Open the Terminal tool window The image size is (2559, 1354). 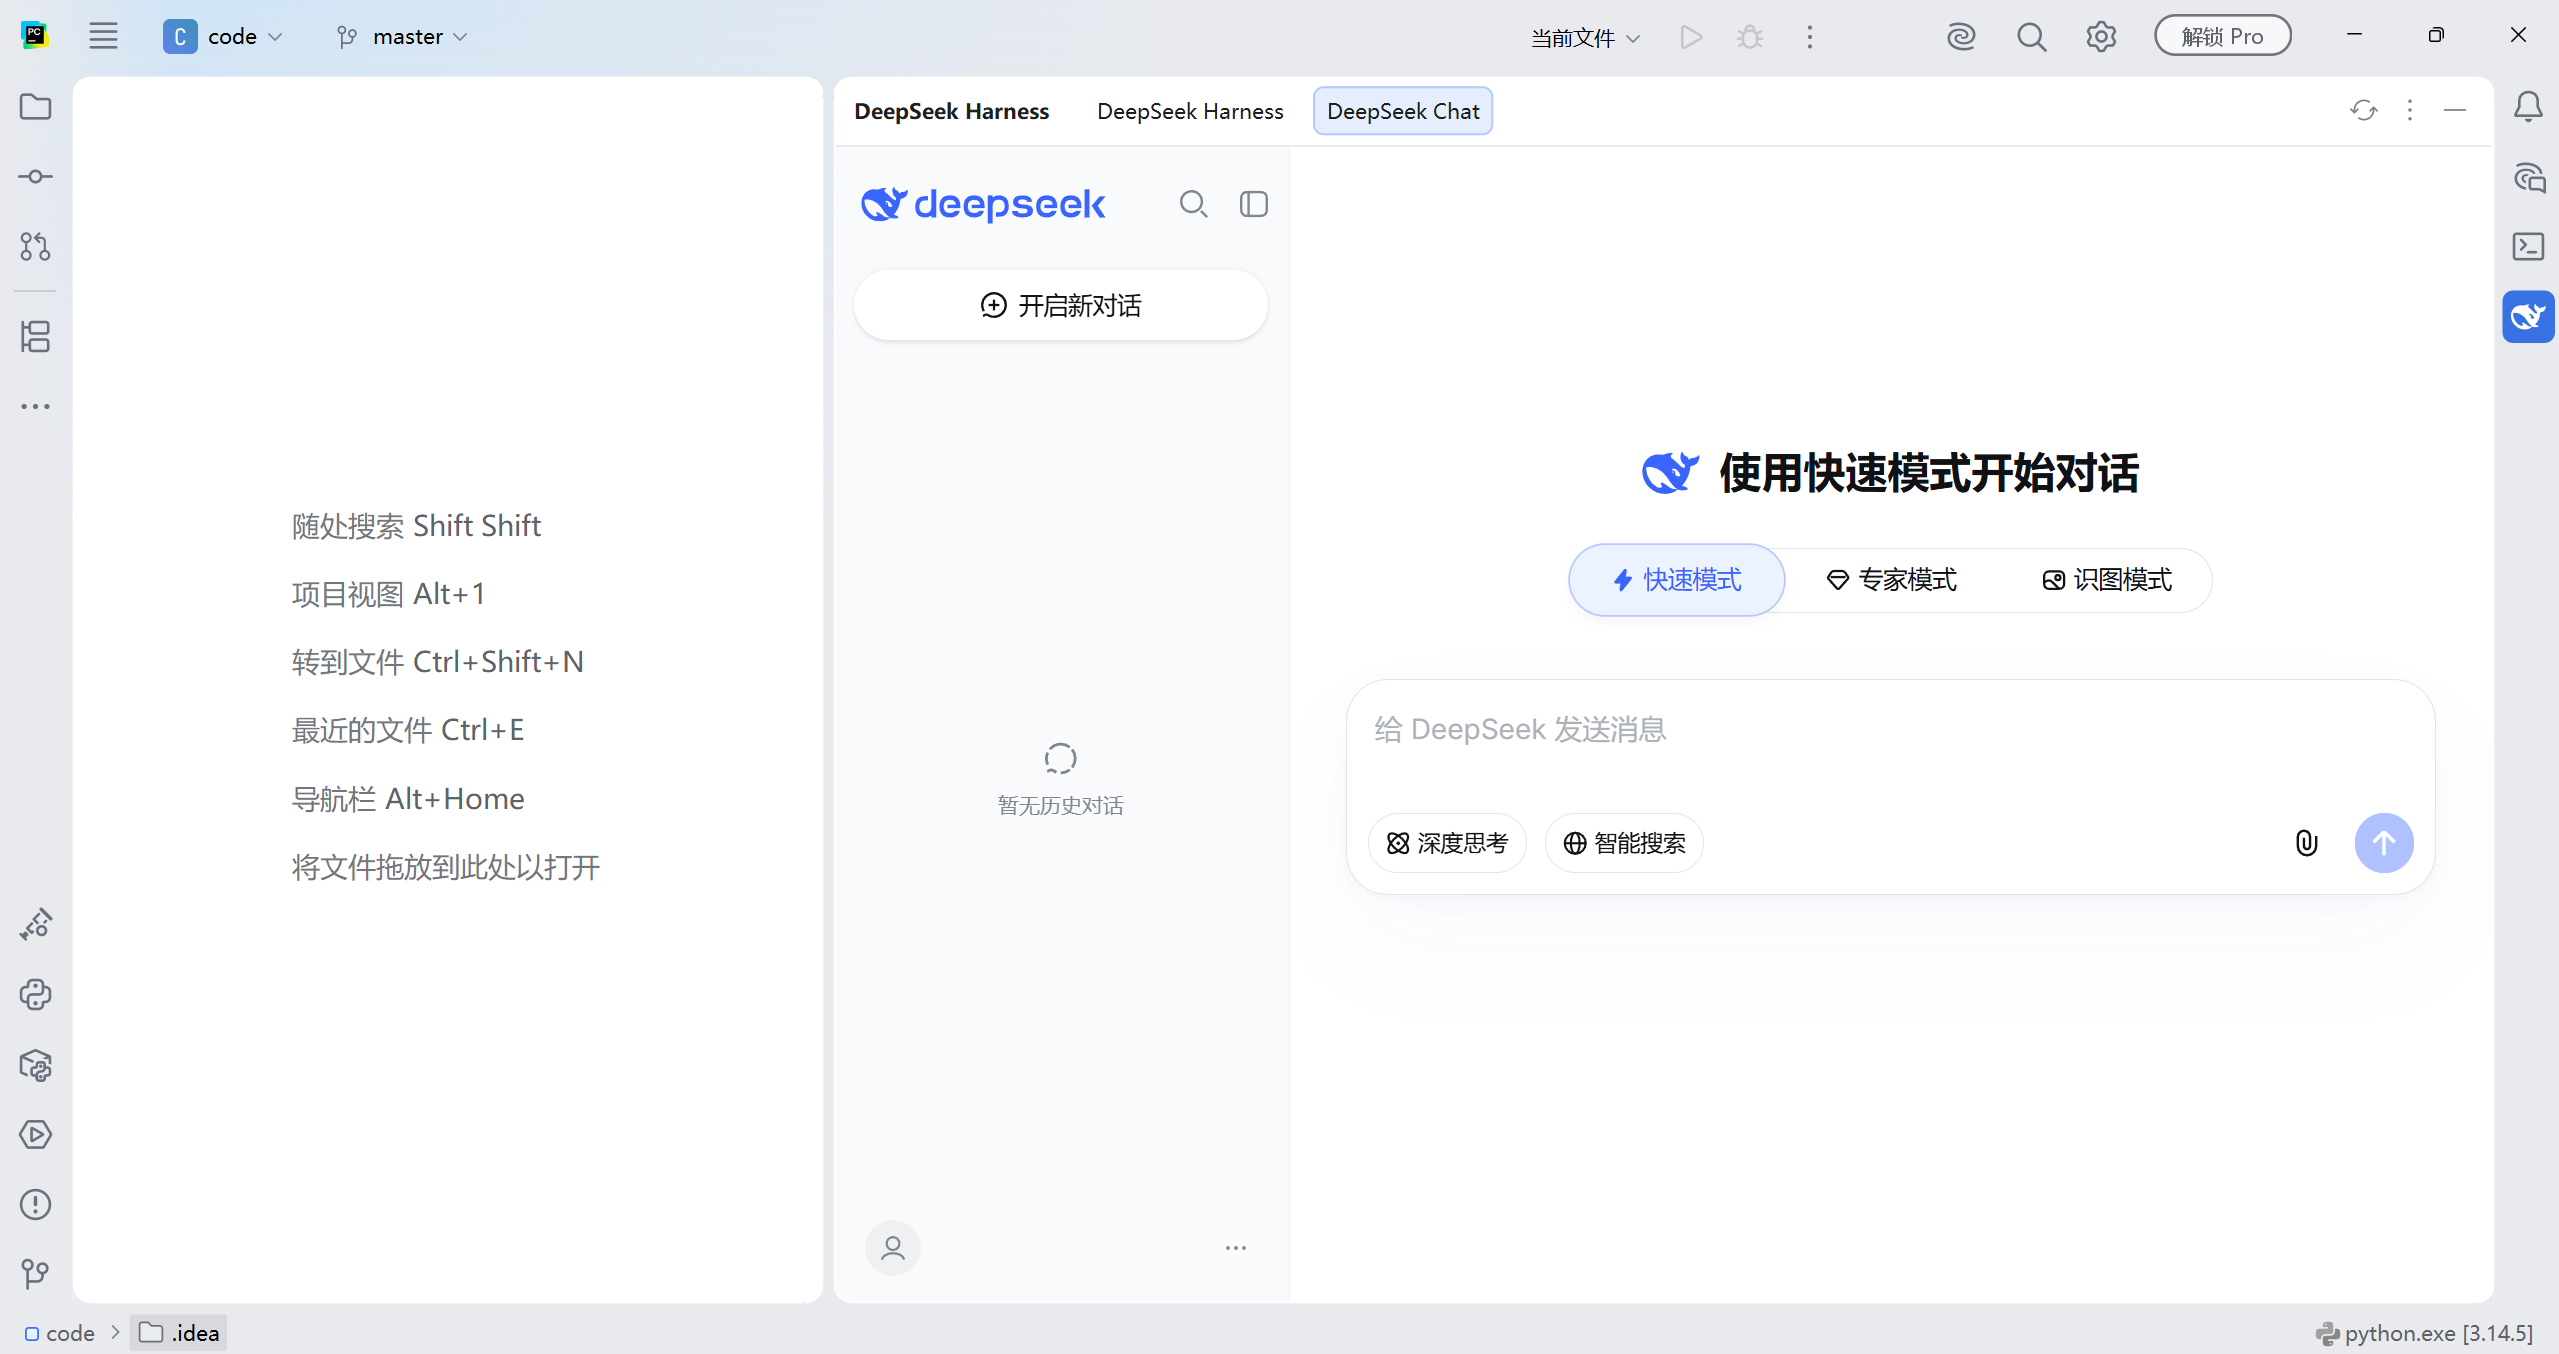point(2528,247)
